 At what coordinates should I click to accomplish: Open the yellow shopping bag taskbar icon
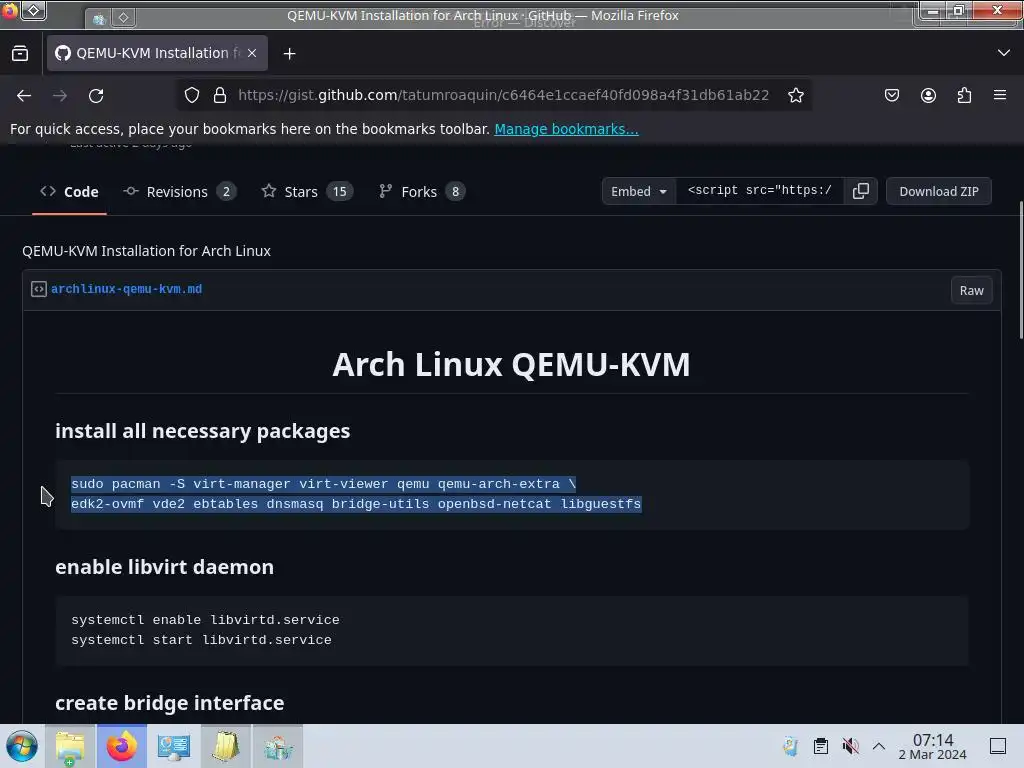tap(225, 746)
